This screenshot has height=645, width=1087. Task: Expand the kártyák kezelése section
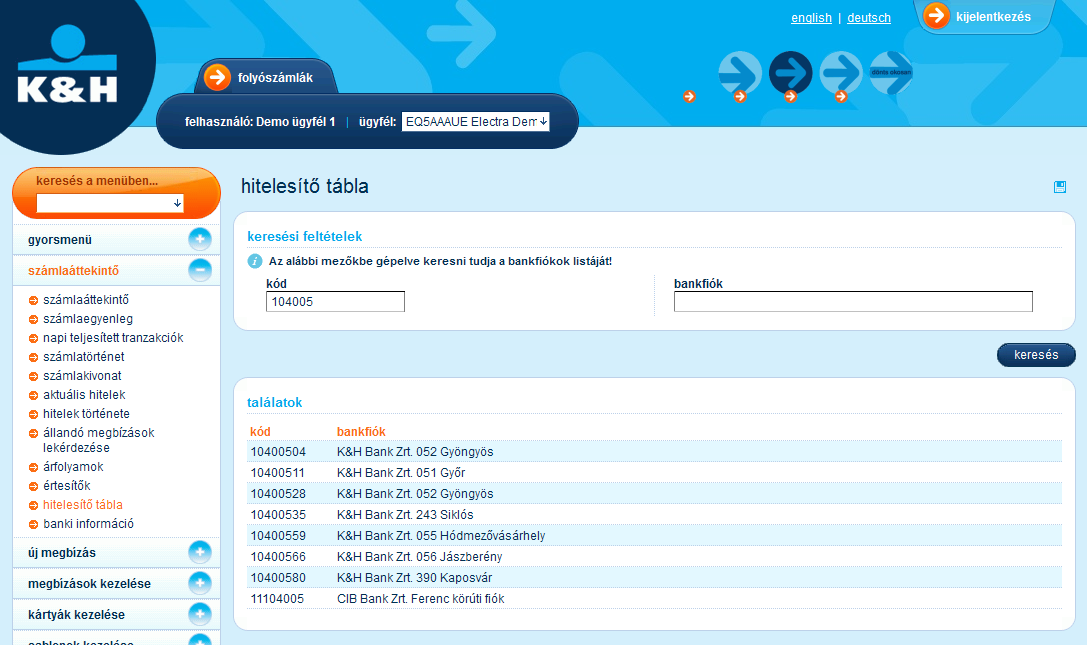(200, 614)
